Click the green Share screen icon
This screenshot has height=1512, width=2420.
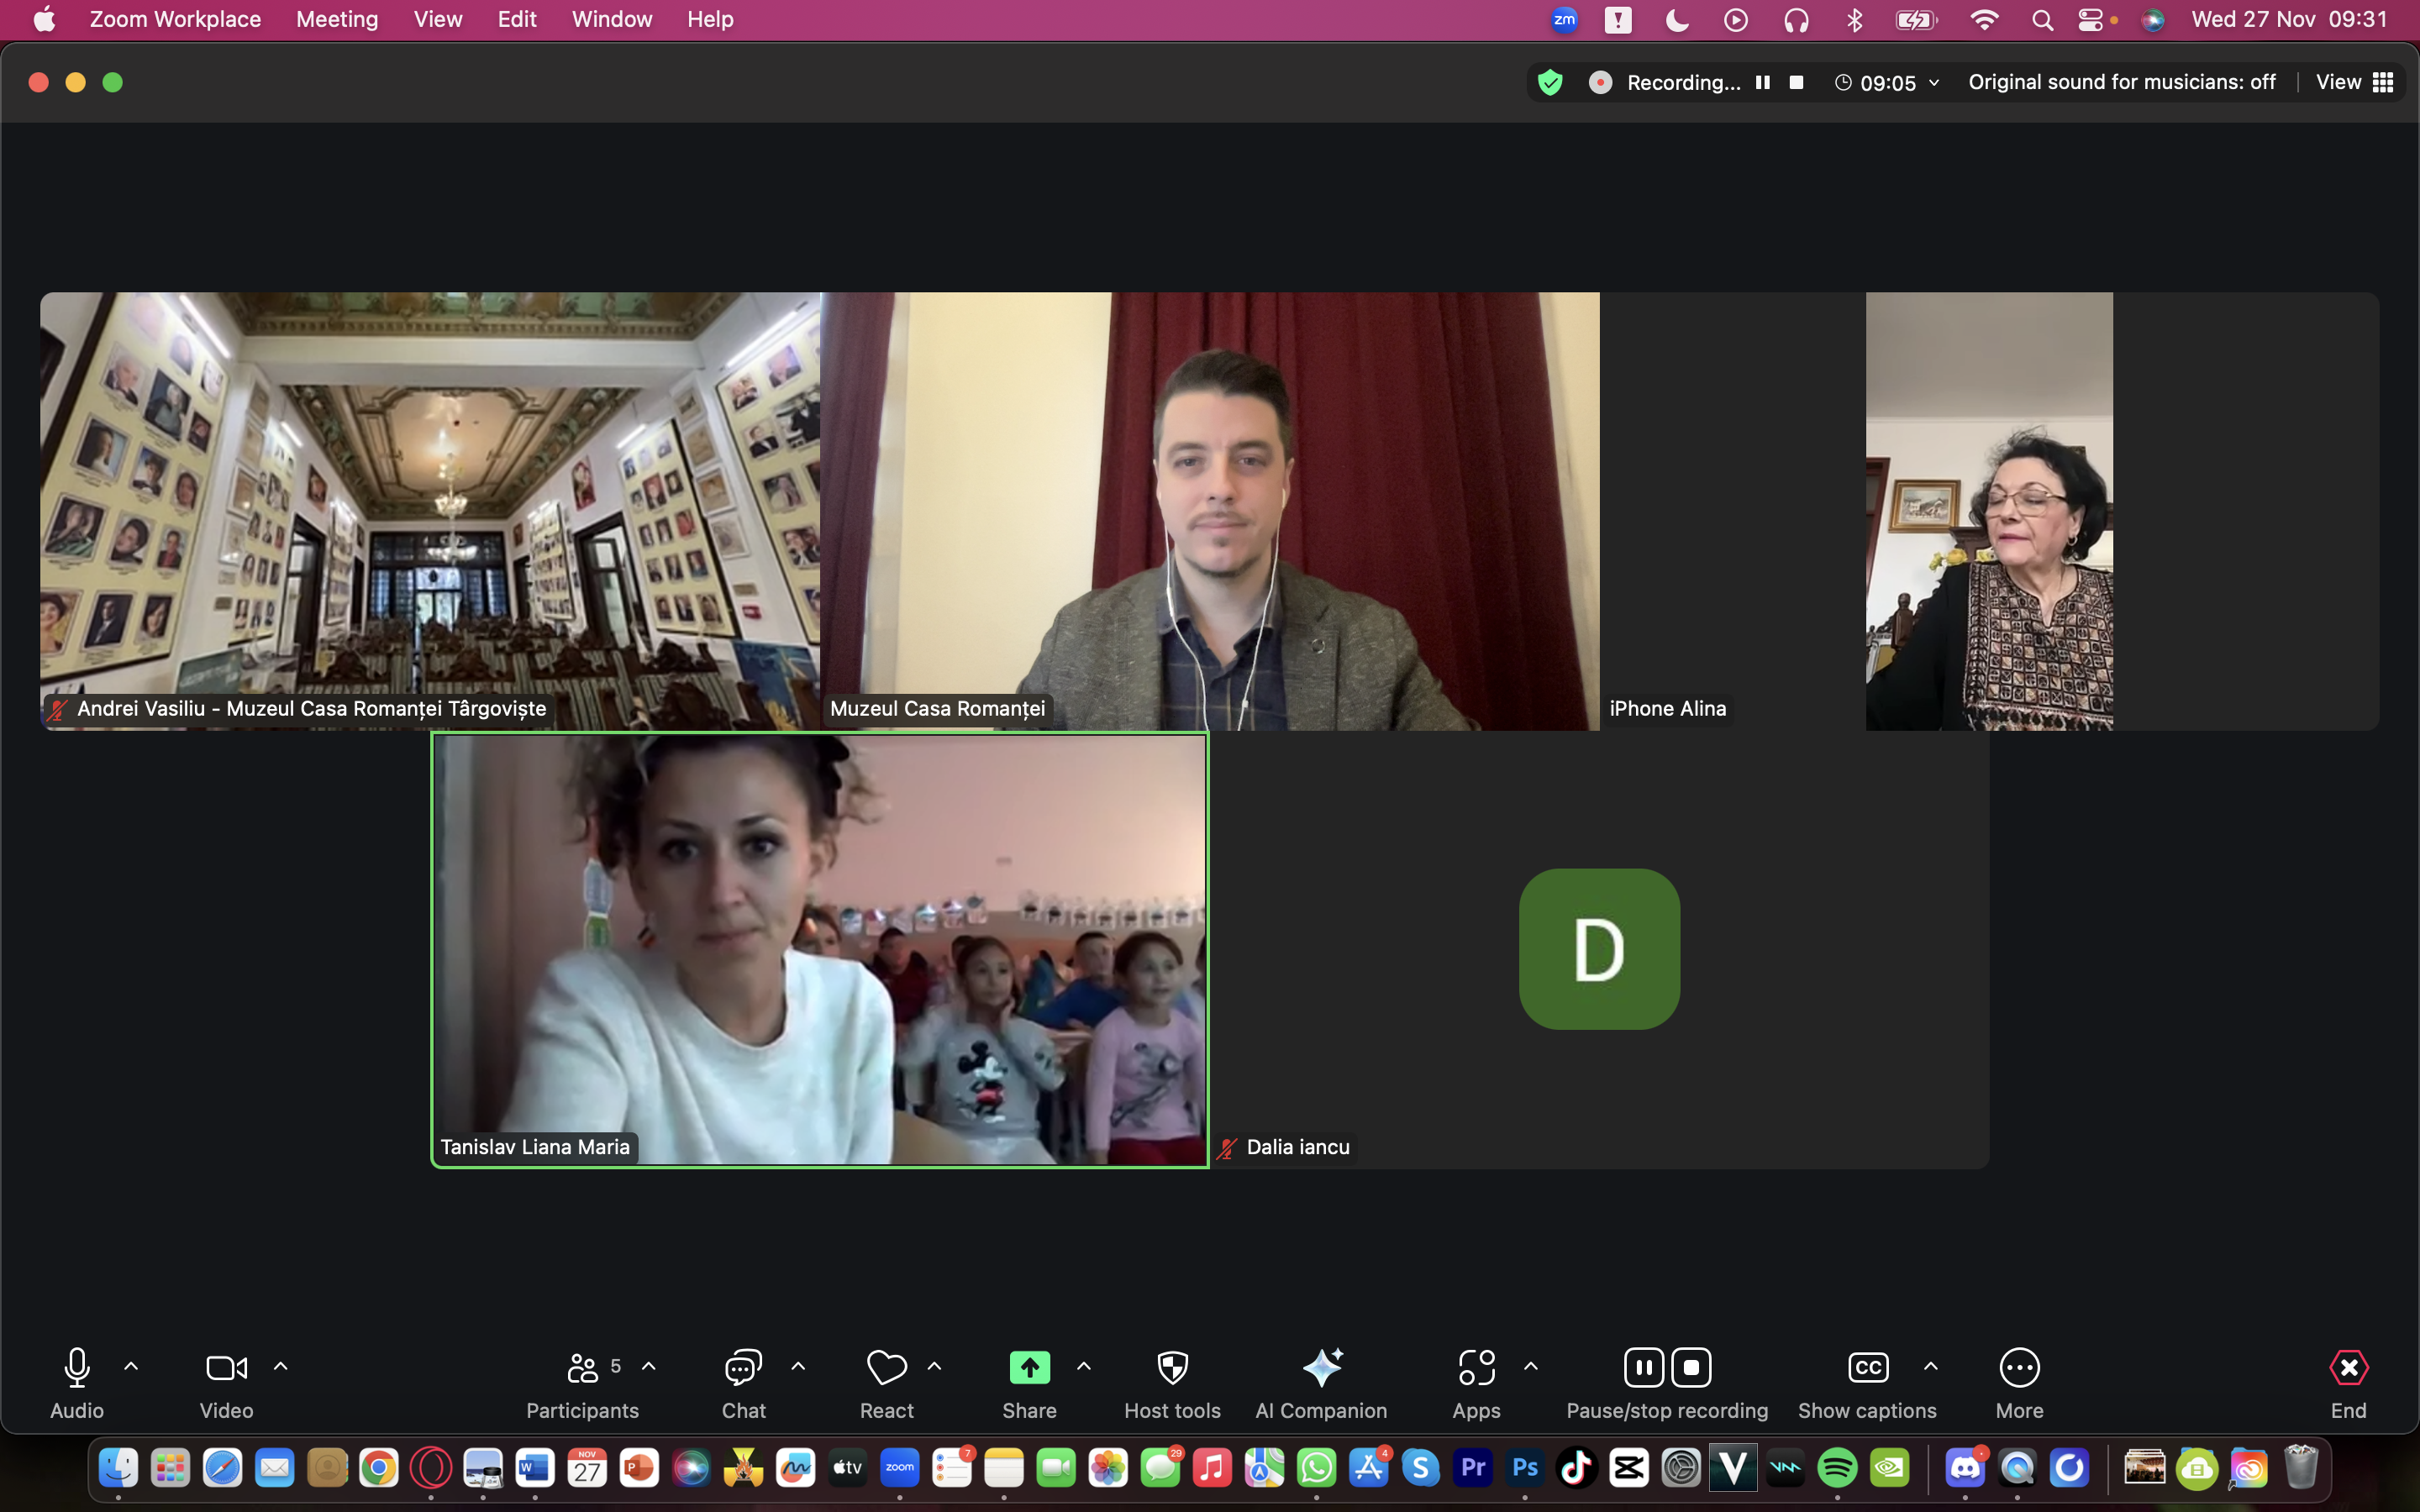pos(1029,1367)
